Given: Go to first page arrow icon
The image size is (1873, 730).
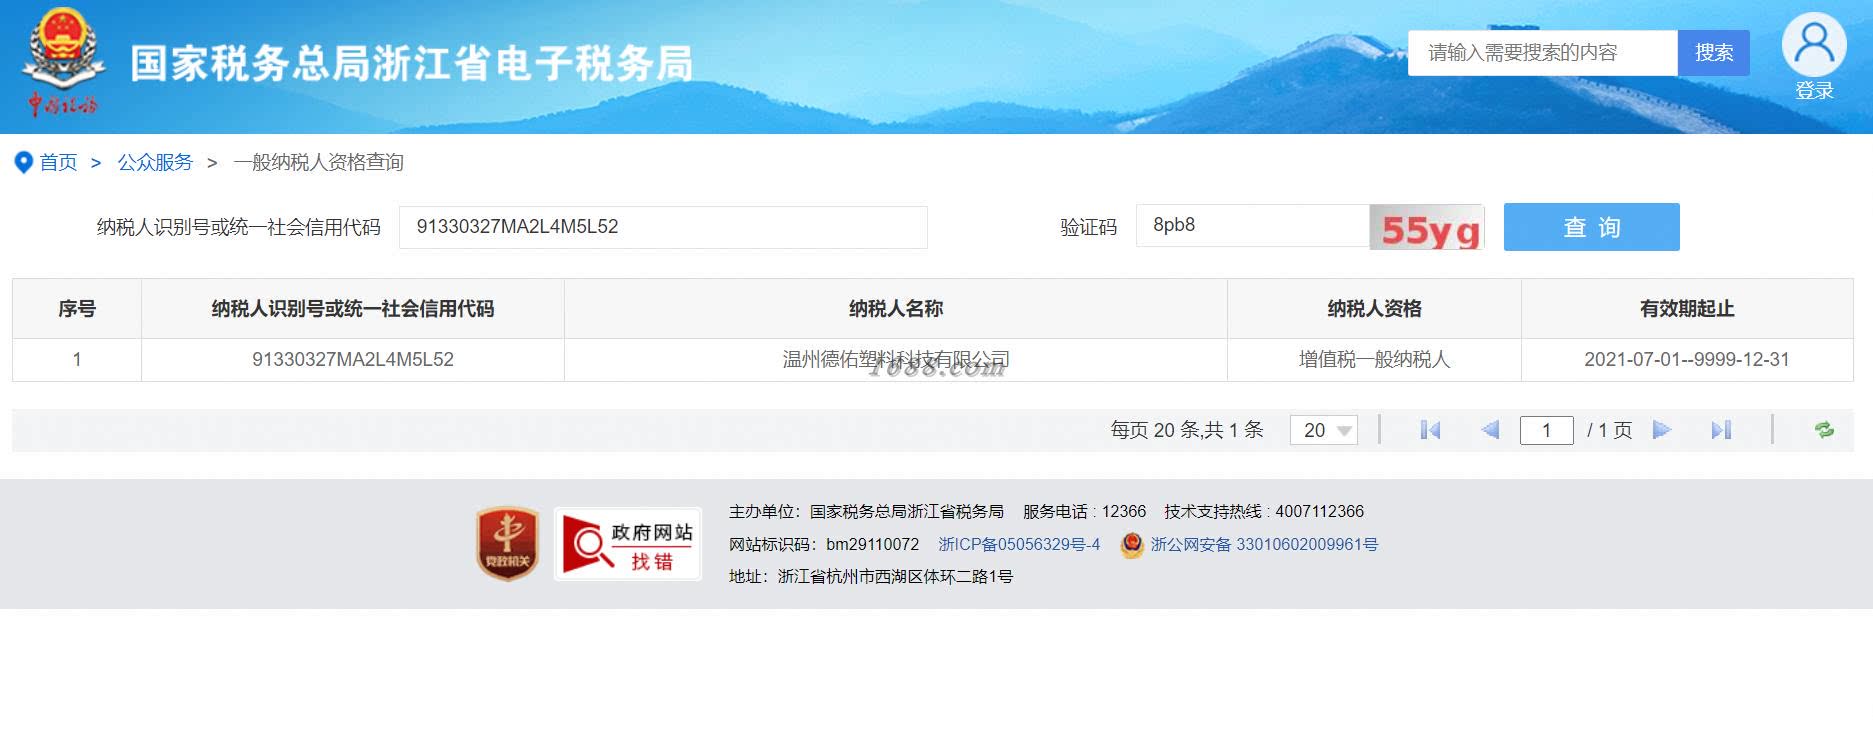Looking at the screenshot, I should coord(1430,430).
